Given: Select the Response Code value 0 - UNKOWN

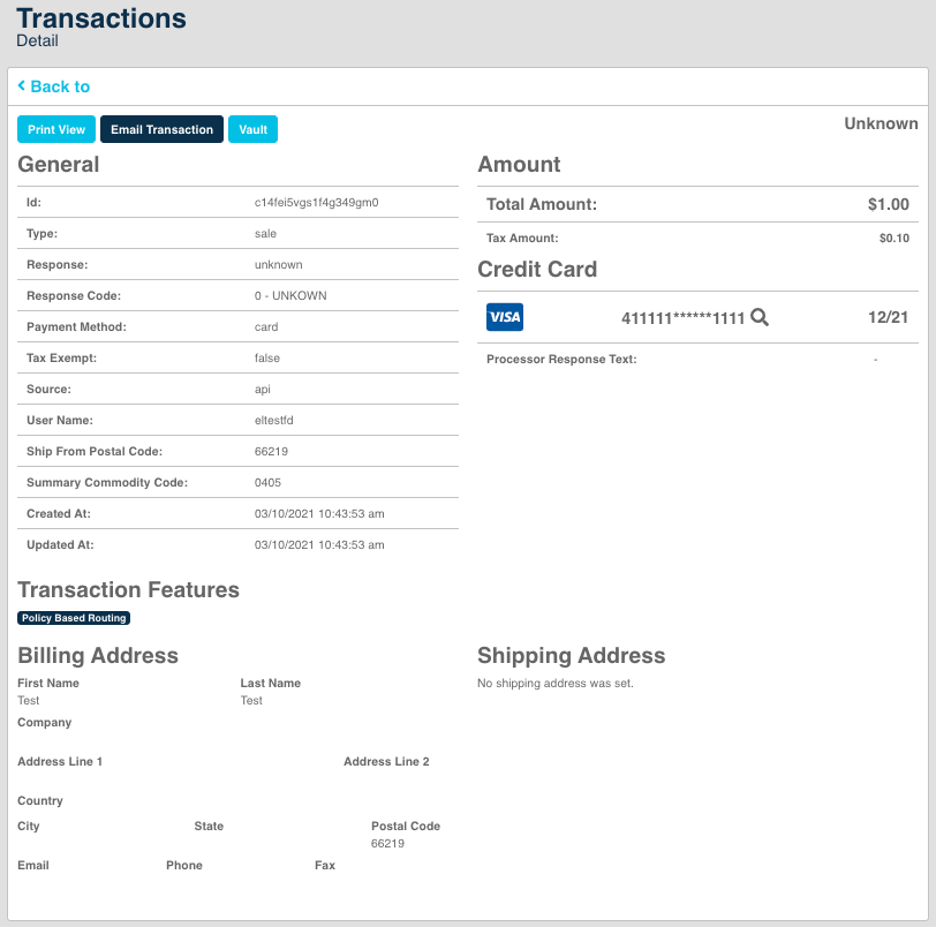Looking at the screenshot, I should point(291,296).
